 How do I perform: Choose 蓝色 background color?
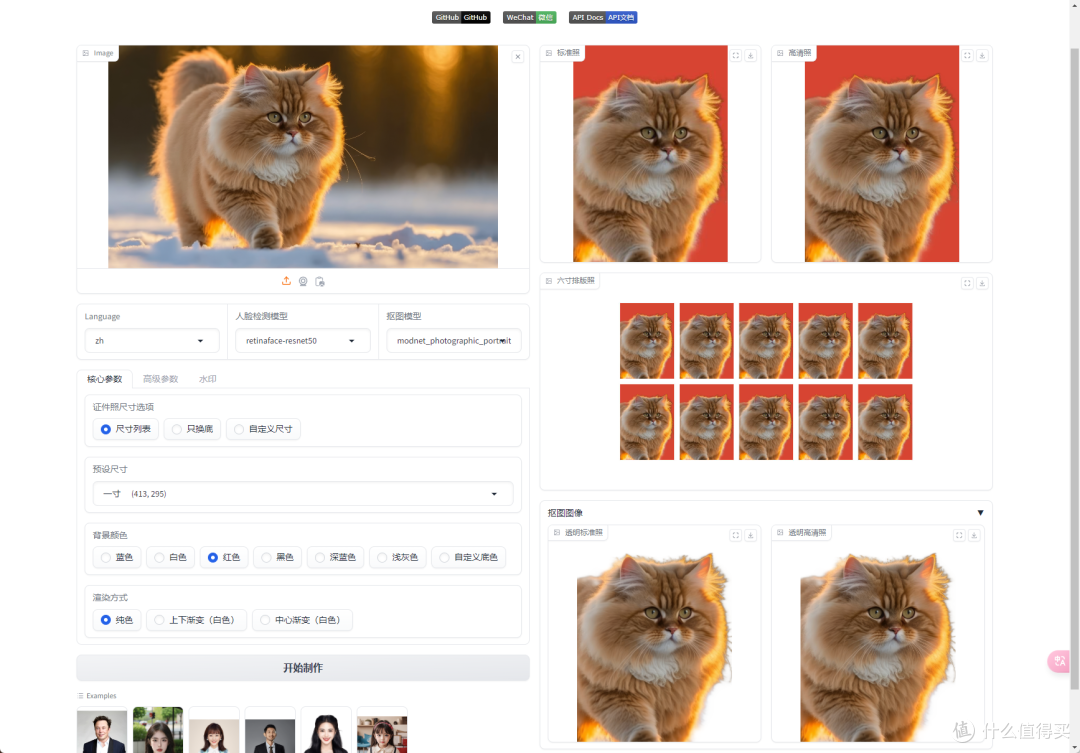[117, 557]
